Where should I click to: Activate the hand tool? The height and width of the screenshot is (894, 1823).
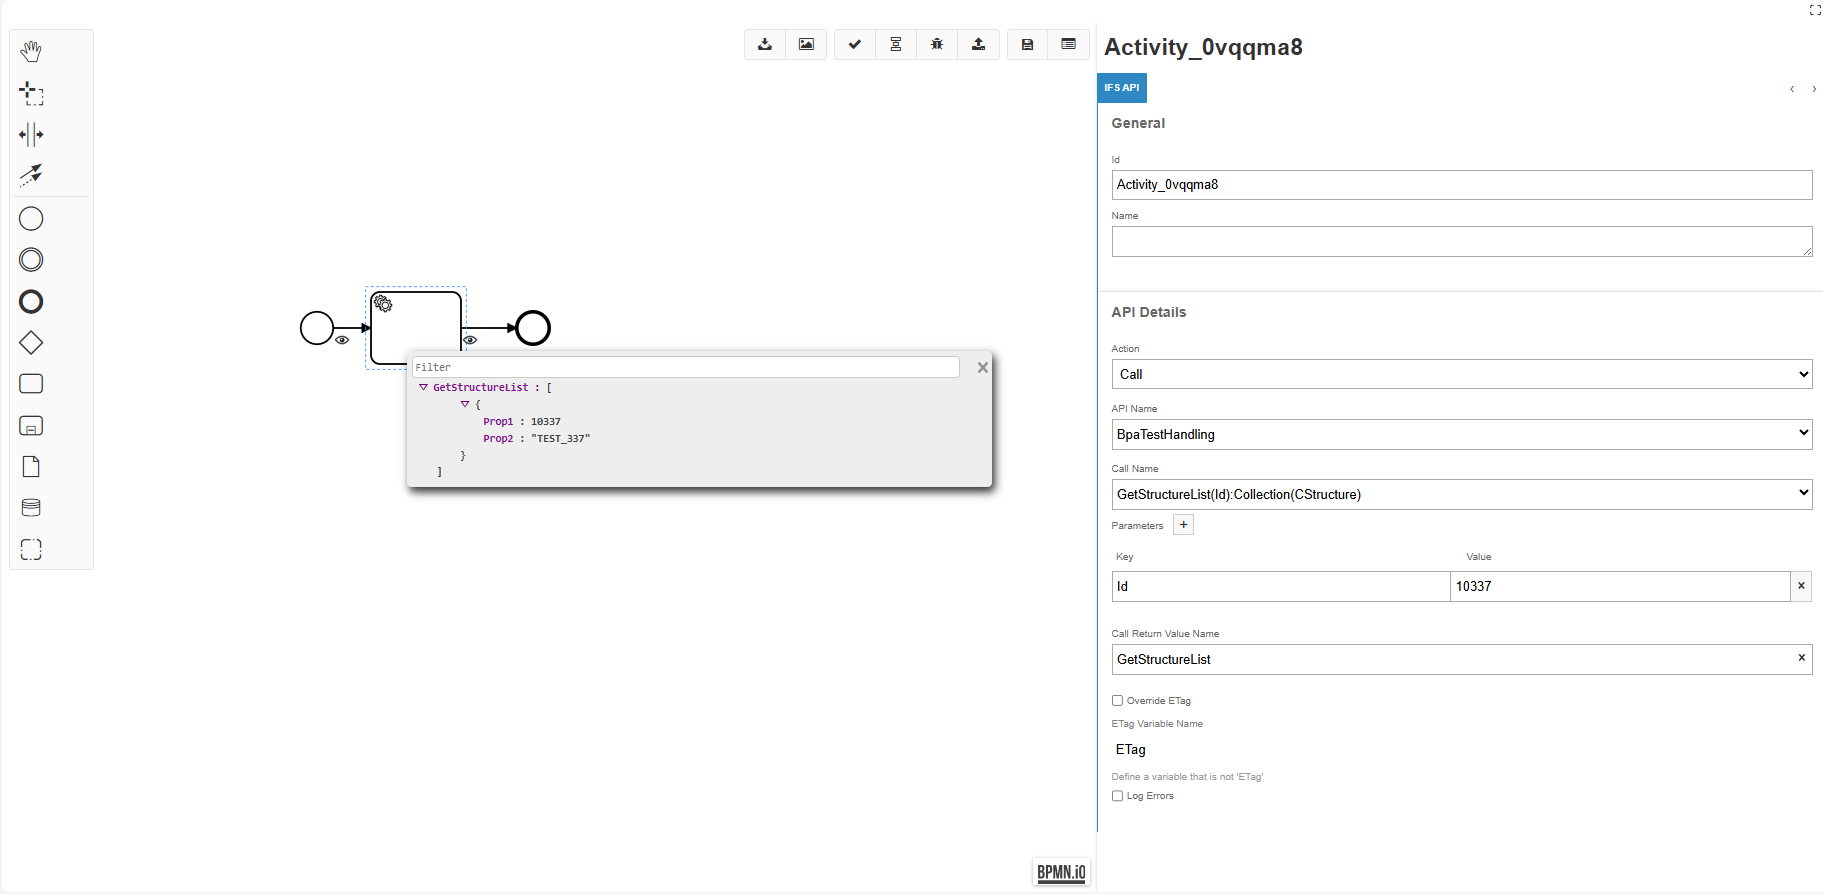[31, 51]
